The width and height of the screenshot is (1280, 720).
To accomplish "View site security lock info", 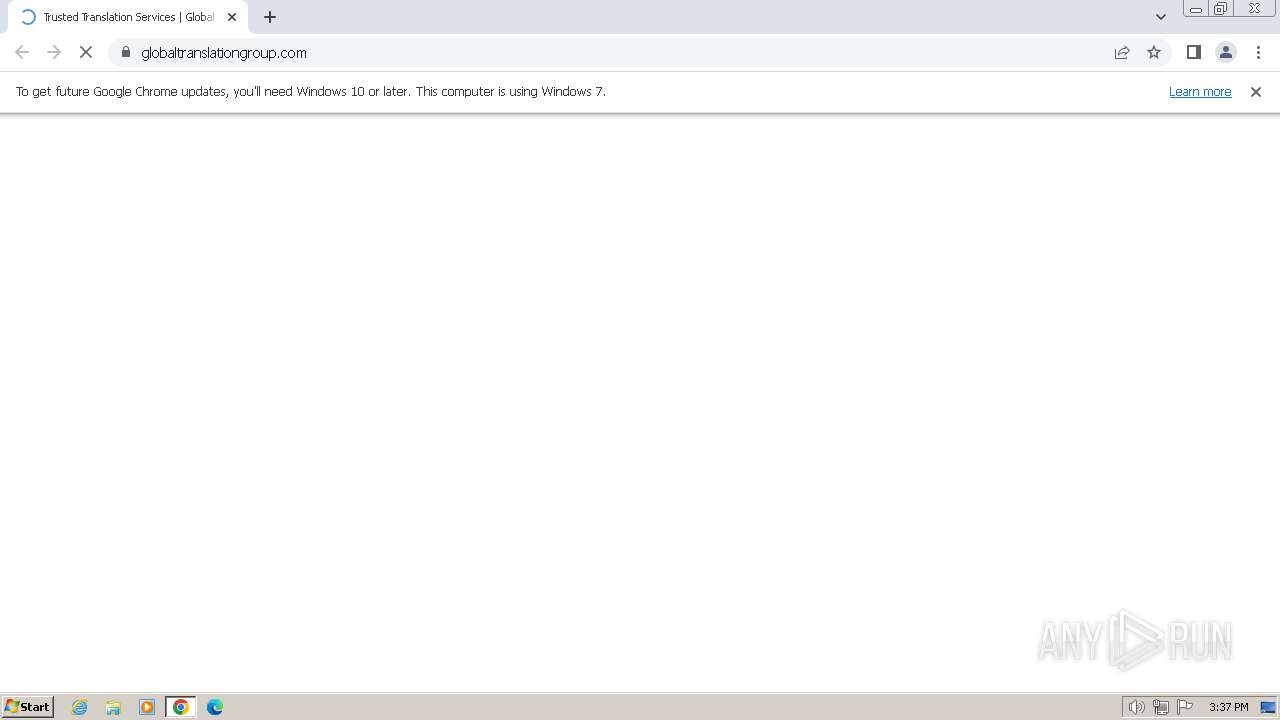I will (126, 52).
